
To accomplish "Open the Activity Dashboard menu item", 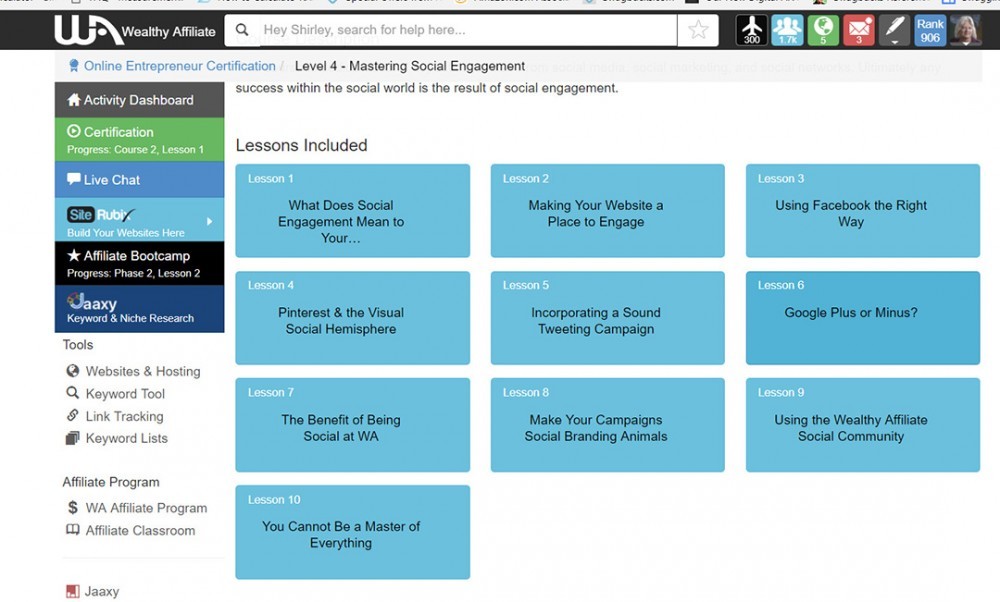I will 139,99.
